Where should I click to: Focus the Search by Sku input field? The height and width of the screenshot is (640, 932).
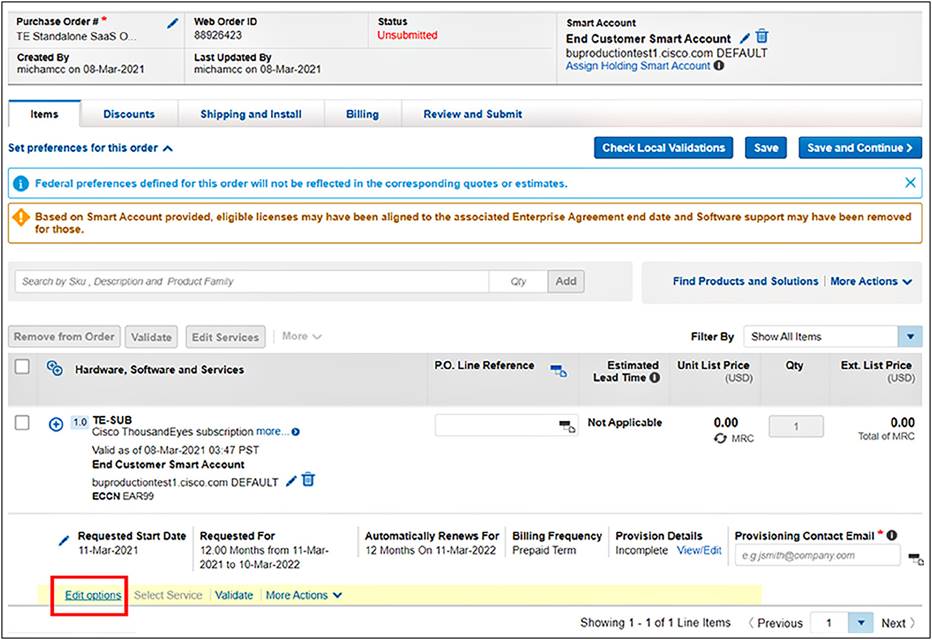pos(252,281)
